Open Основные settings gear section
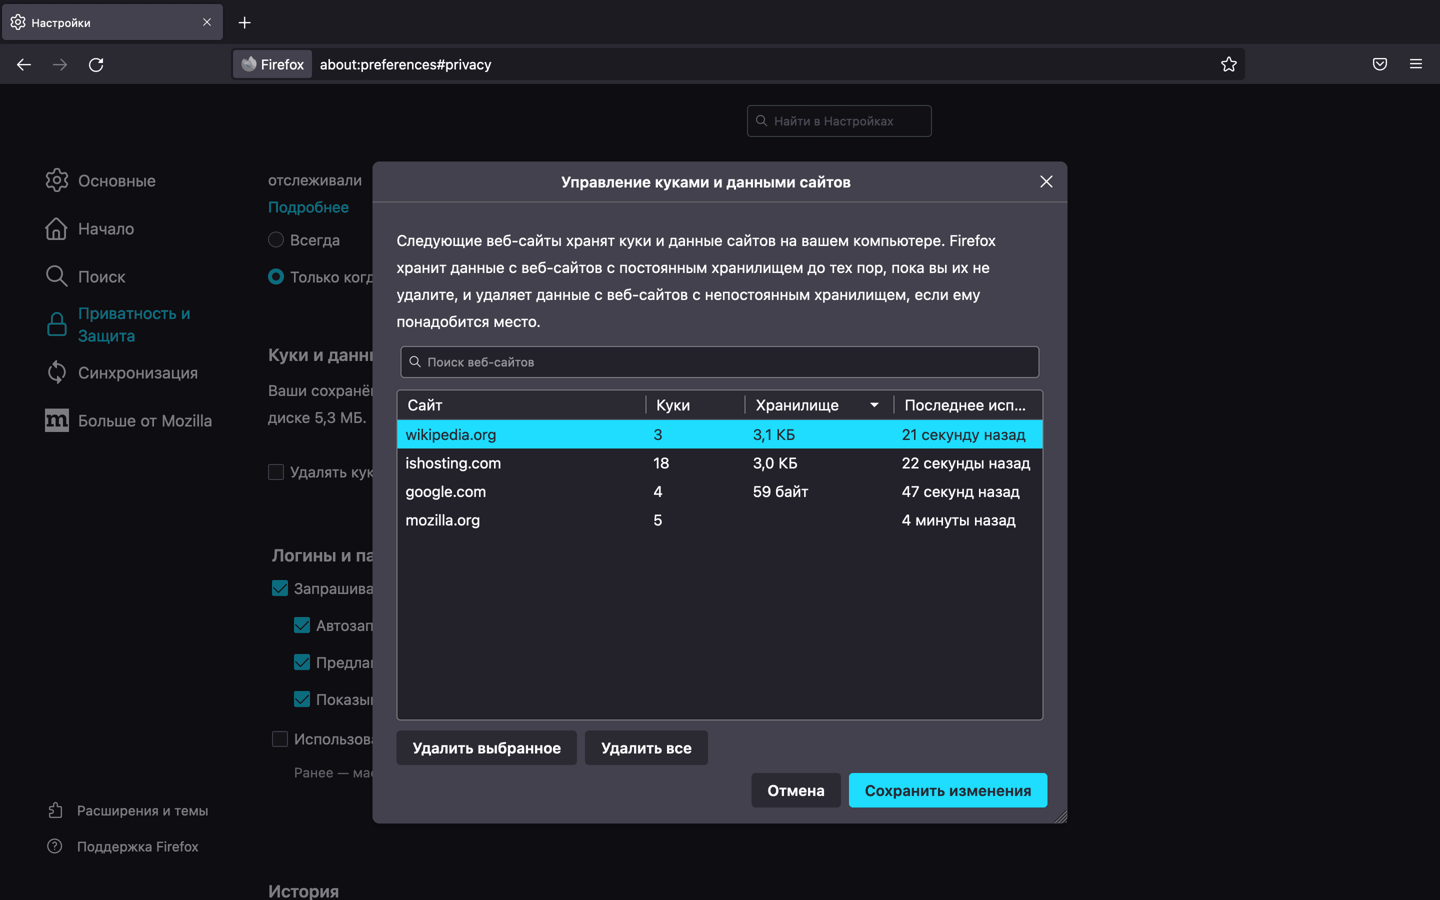Image resolution: width=1440 pixels, height=900 pixels. (101, 181)
